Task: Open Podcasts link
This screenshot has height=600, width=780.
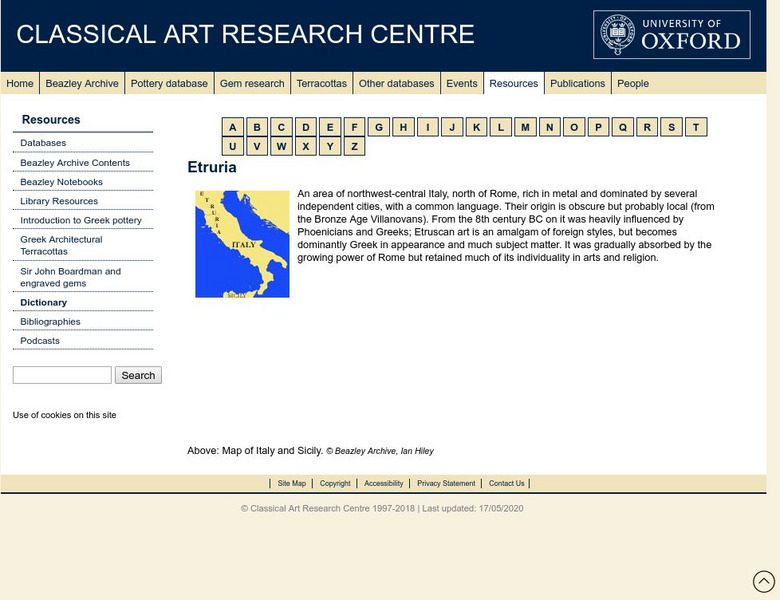Action: [x=40, y=341]
